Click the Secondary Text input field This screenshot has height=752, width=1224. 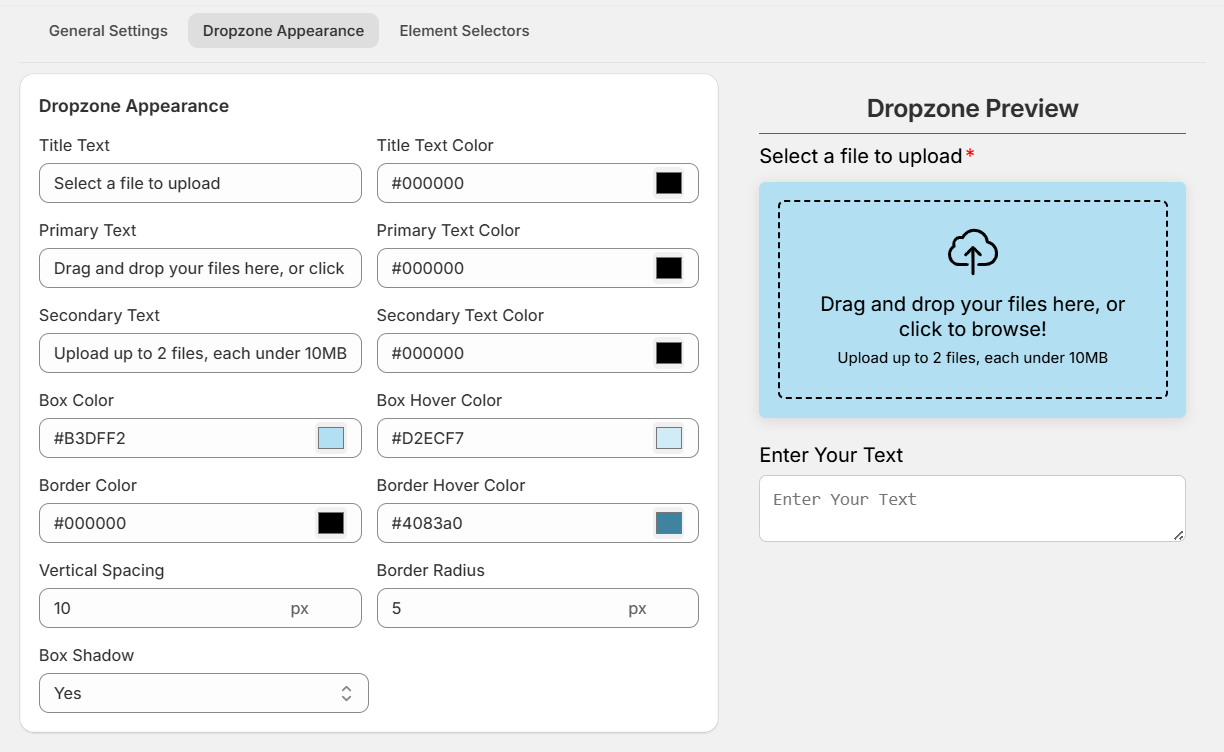click(200, 353)
